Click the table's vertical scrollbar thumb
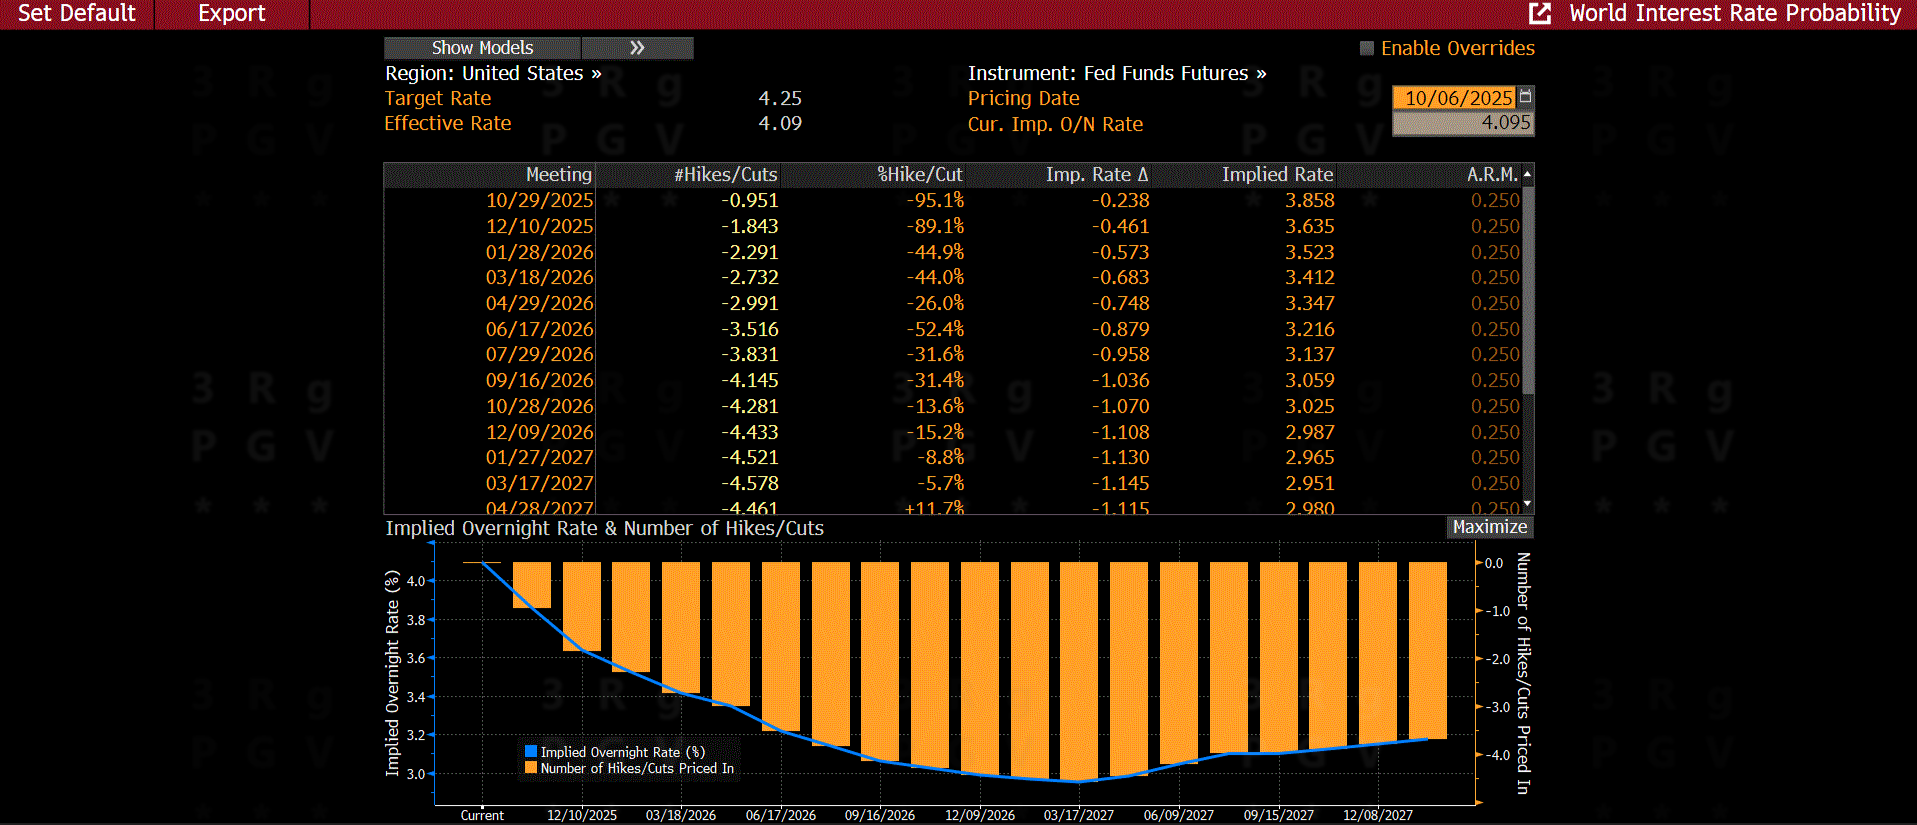Viewport: 1917px width, 825px height. (1527, 290)
